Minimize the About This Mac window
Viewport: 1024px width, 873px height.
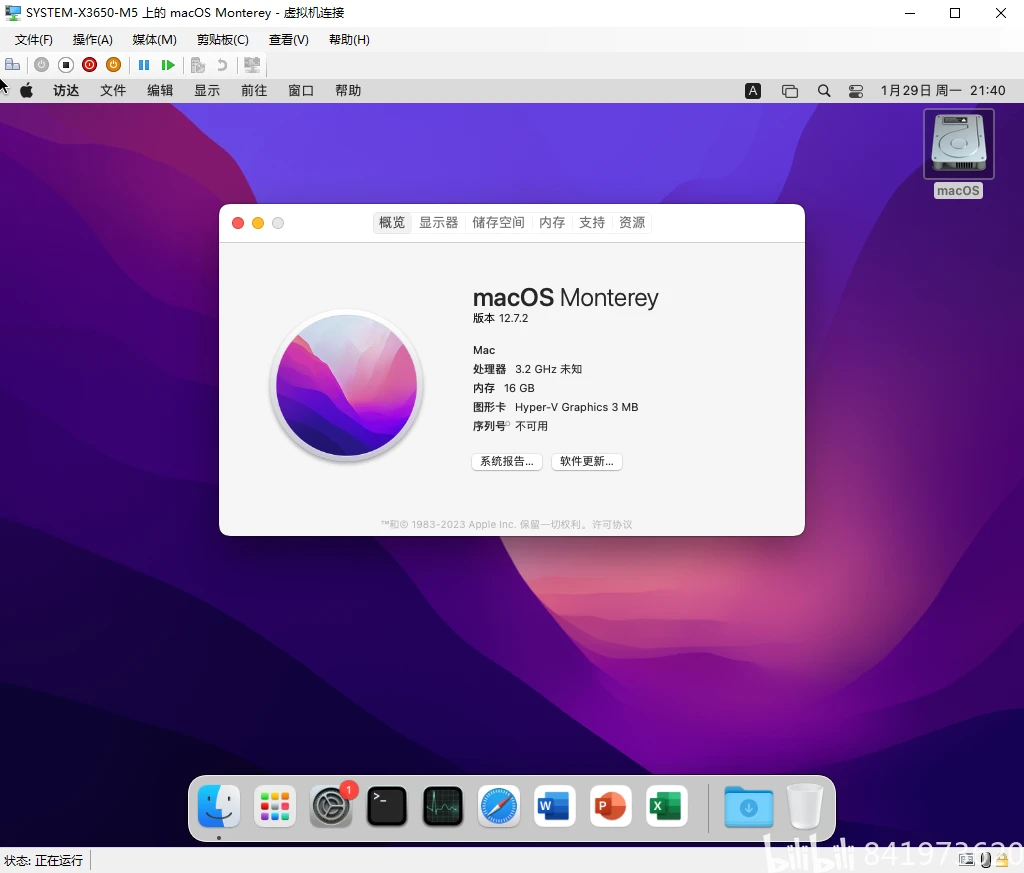tap(258, 223)
